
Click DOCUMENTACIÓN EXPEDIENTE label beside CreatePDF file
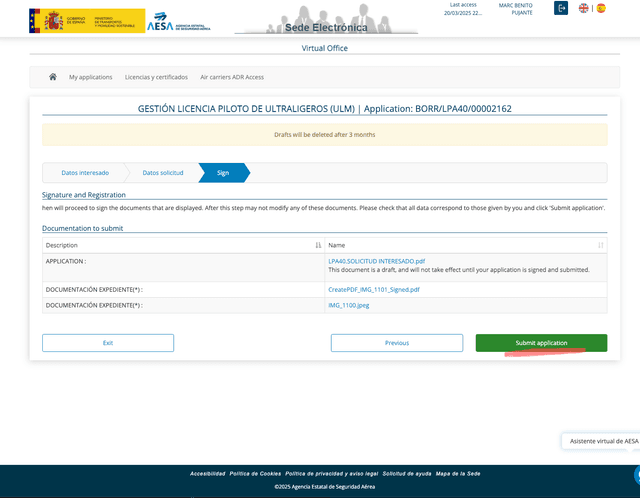[x=94, y=289]
